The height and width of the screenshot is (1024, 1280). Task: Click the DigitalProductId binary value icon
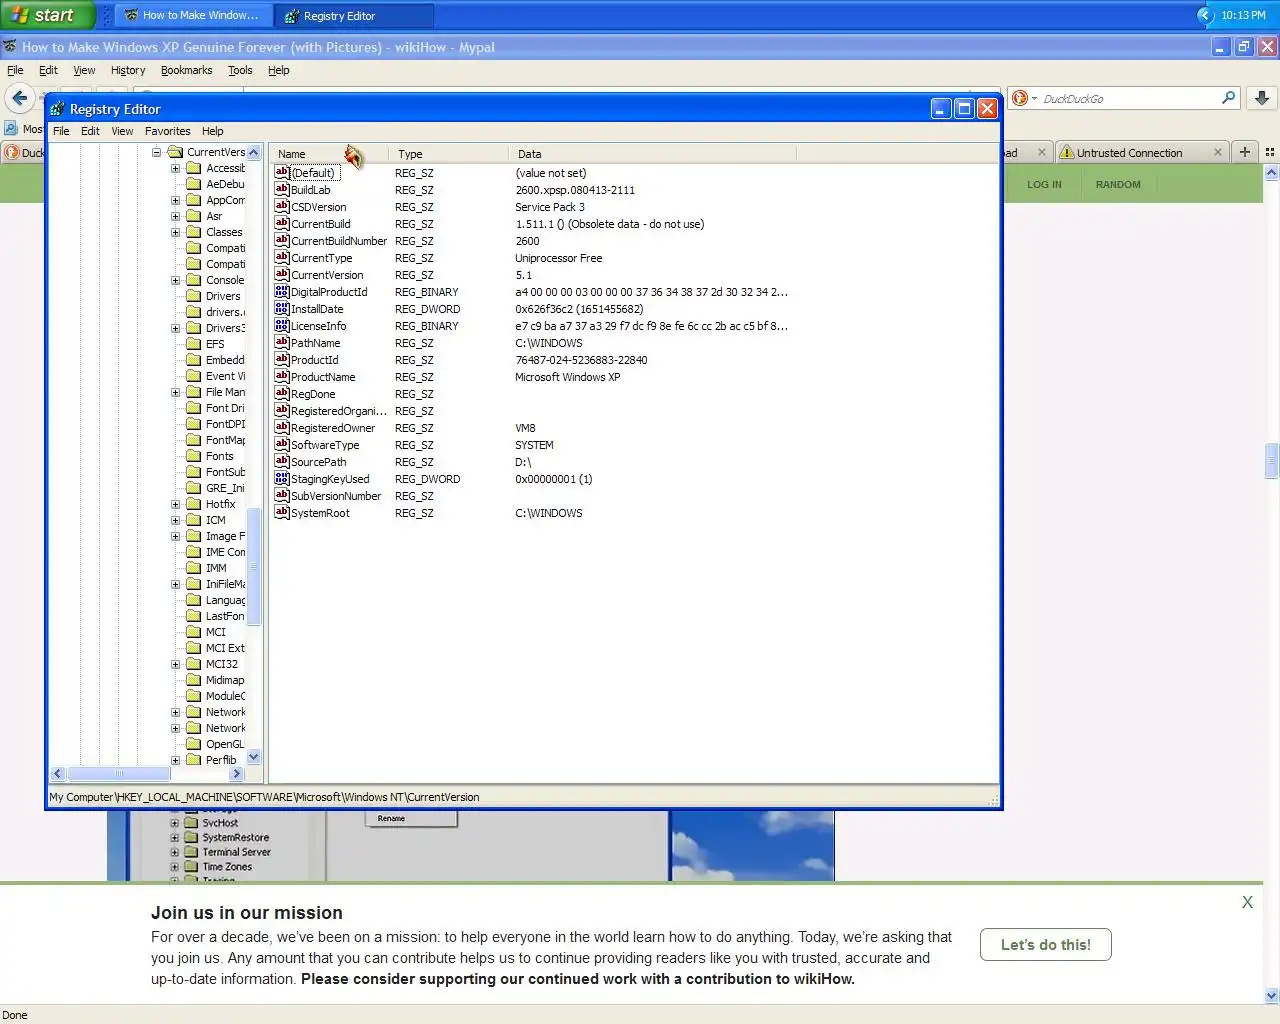click(x=282, y=291)
